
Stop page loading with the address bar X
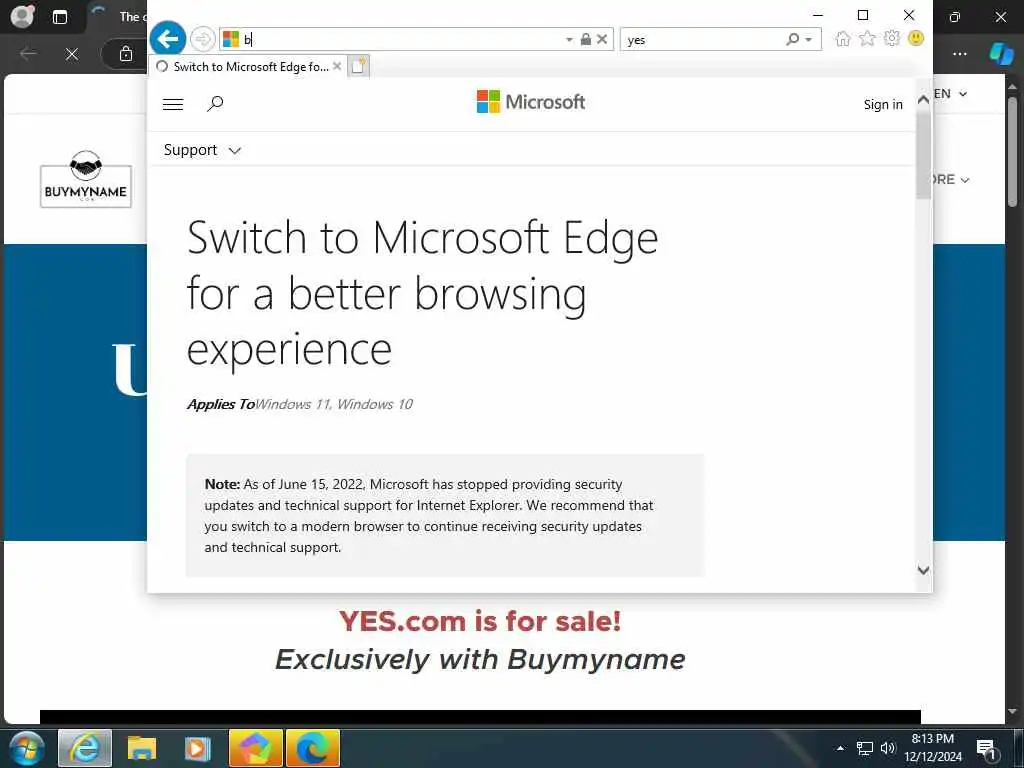(602, 39)
